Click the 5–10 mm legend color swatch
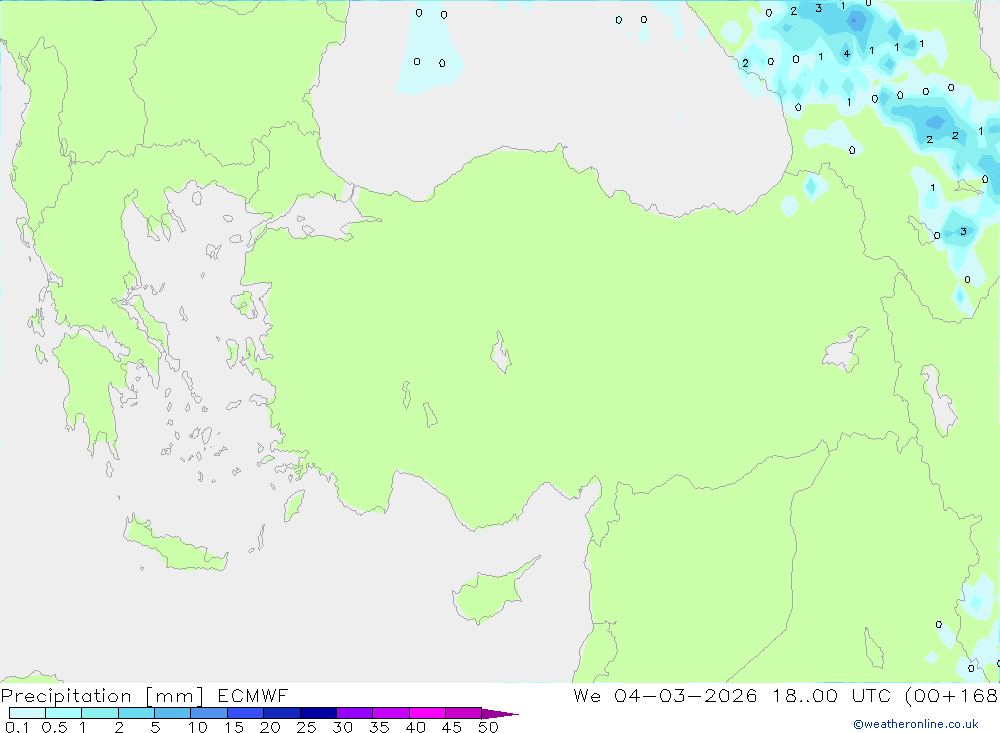Screen dimensions: 1000x733 coord(173,713)
